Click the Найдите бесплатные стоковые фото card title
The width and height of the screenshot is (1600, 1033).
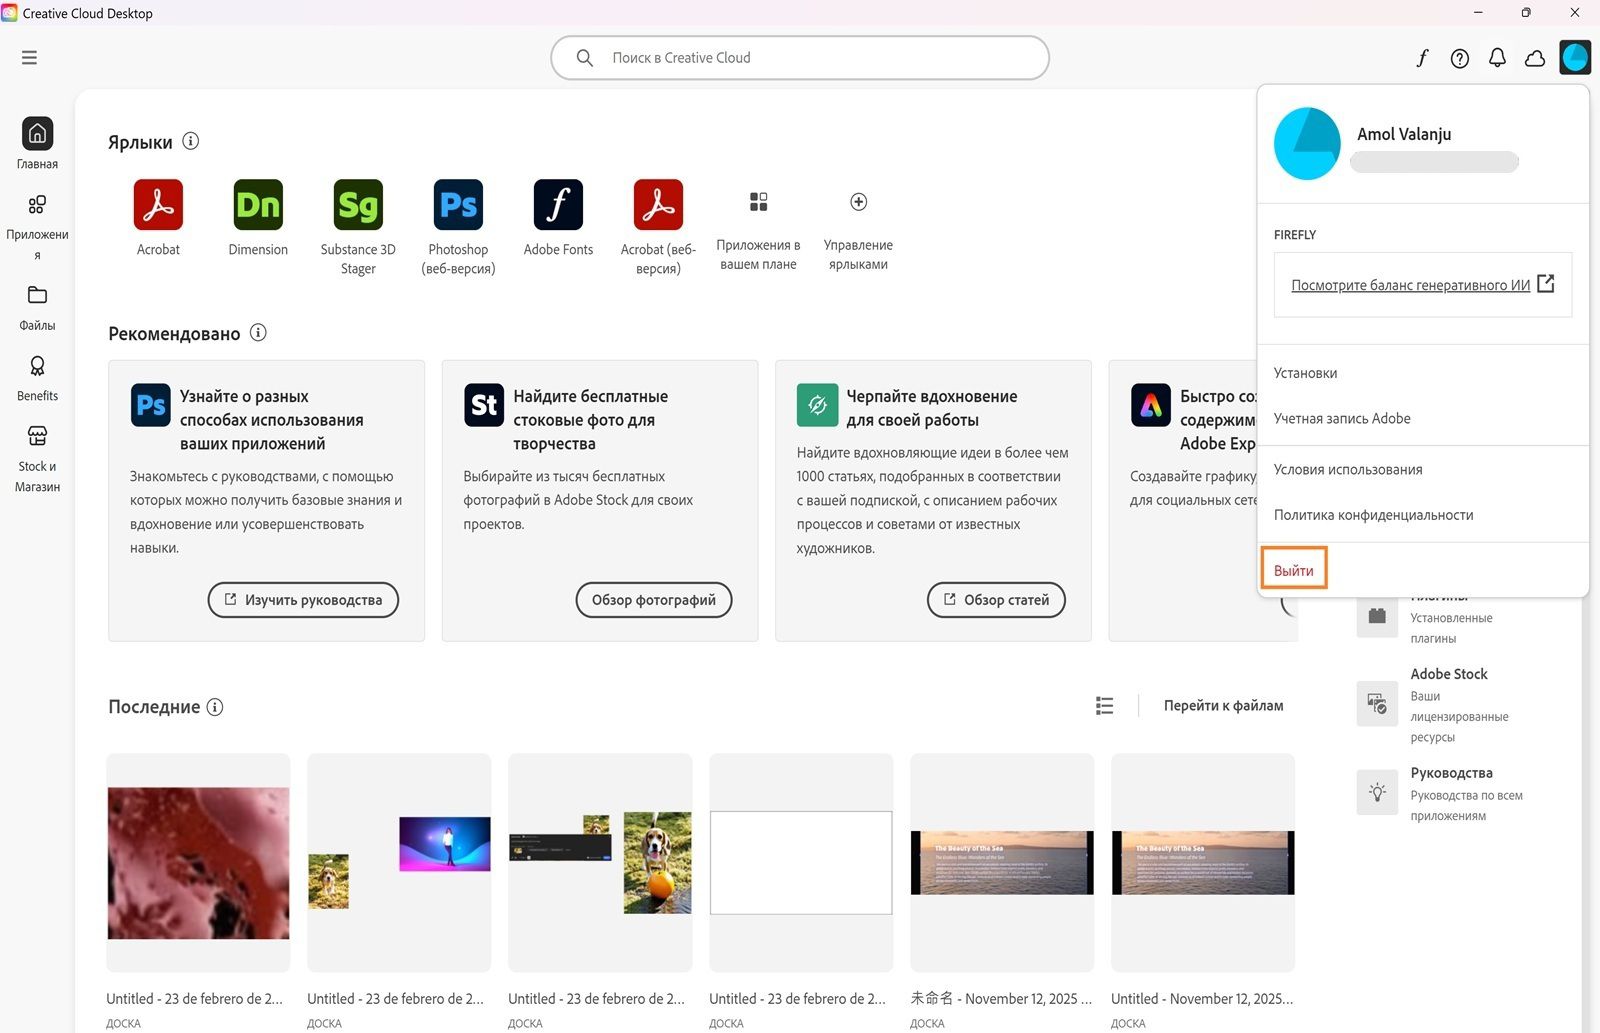point(590,420)
